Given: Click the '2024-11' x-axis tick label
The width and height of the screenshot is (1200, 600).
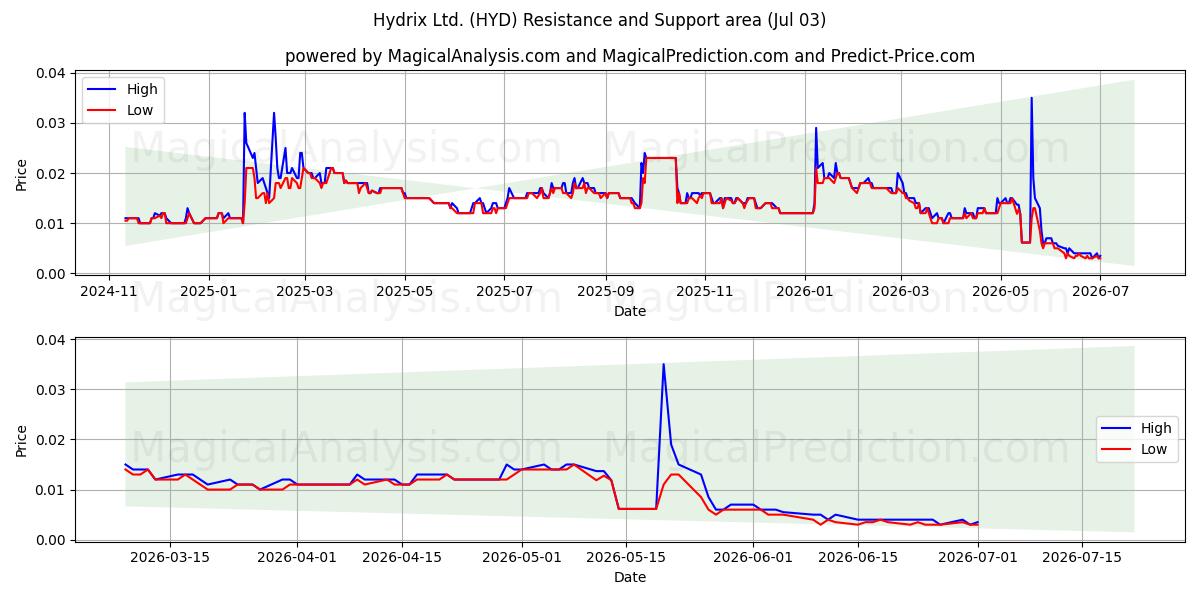Looking at the screenshot, I should click(110, 291).
